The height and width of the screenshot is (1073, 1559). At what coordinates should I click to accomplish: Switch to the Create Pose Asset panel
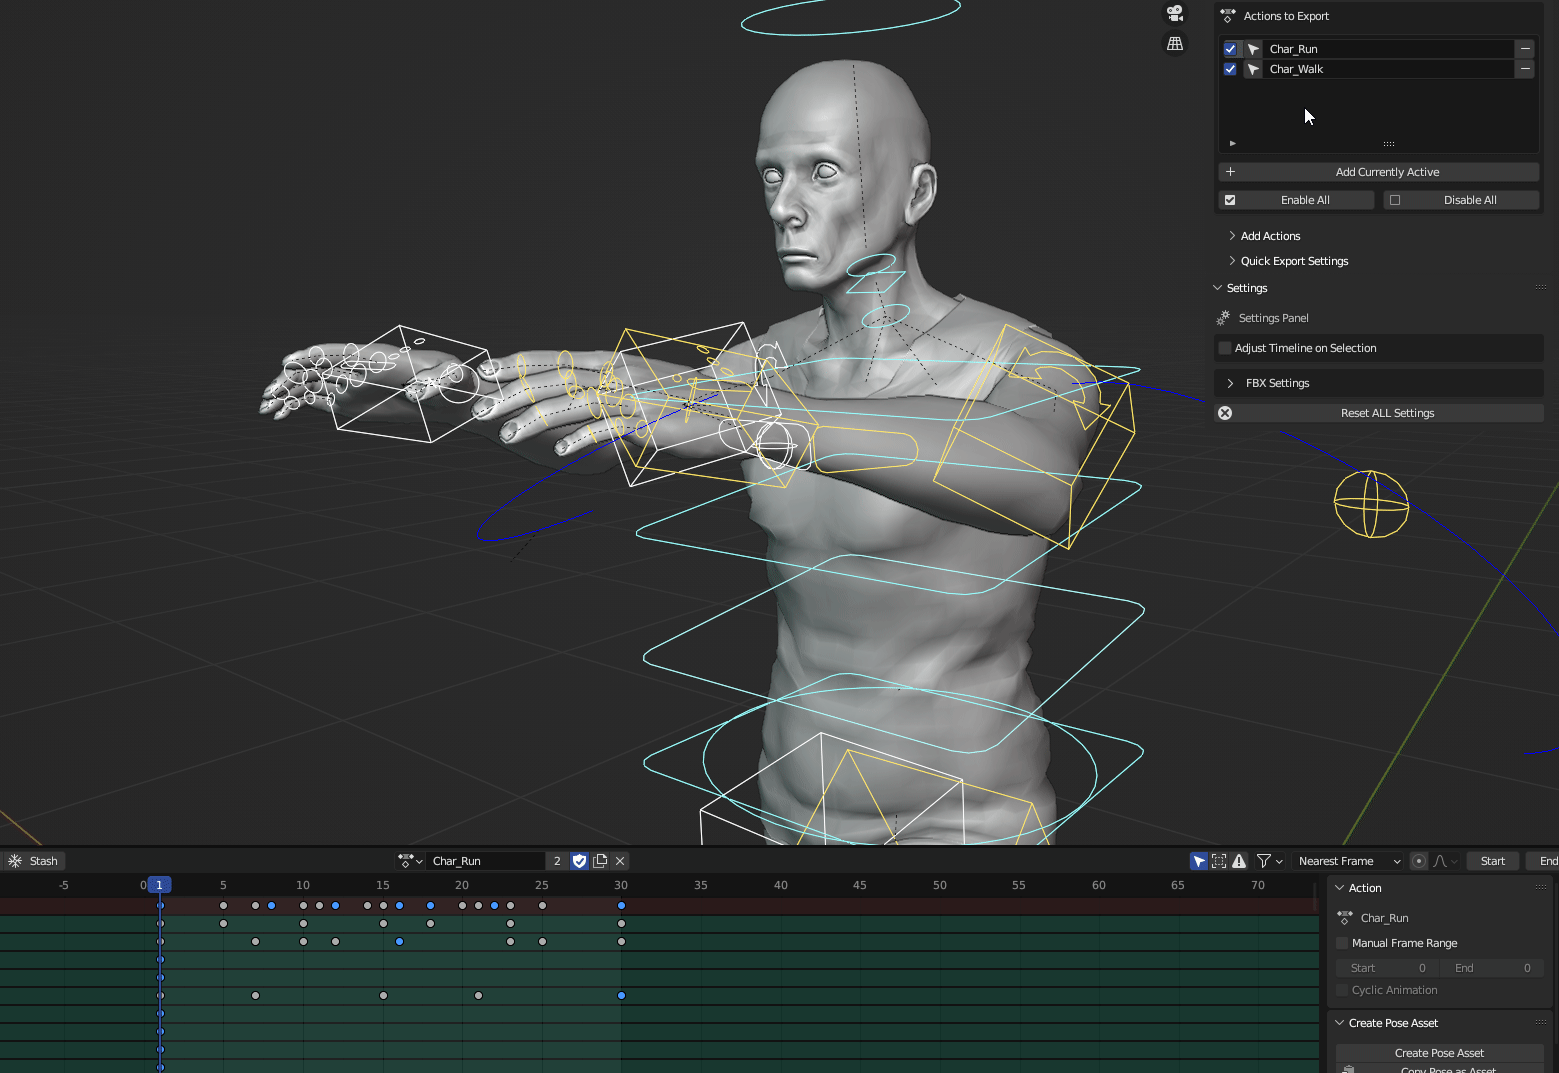[x=1392, y=1023]
